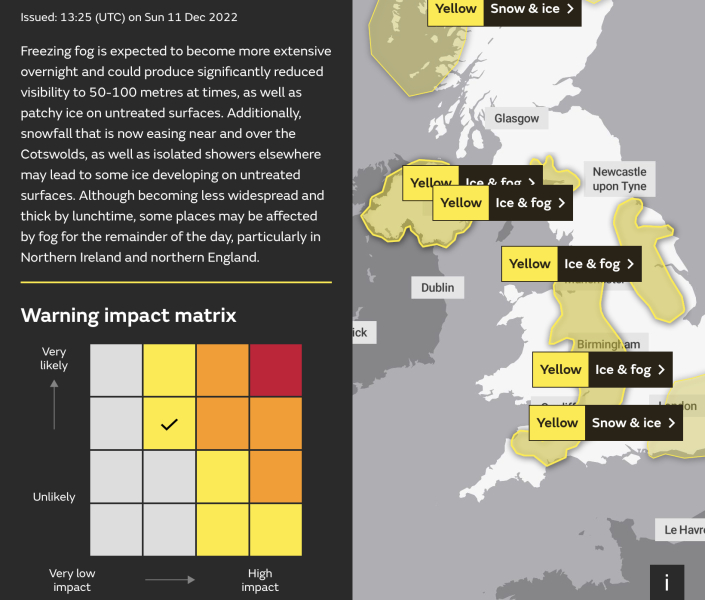Viewport: 705px width, 600px height.
Task: Expand chevron on Ice & fog near Birmingham
Action: (661, 370)
